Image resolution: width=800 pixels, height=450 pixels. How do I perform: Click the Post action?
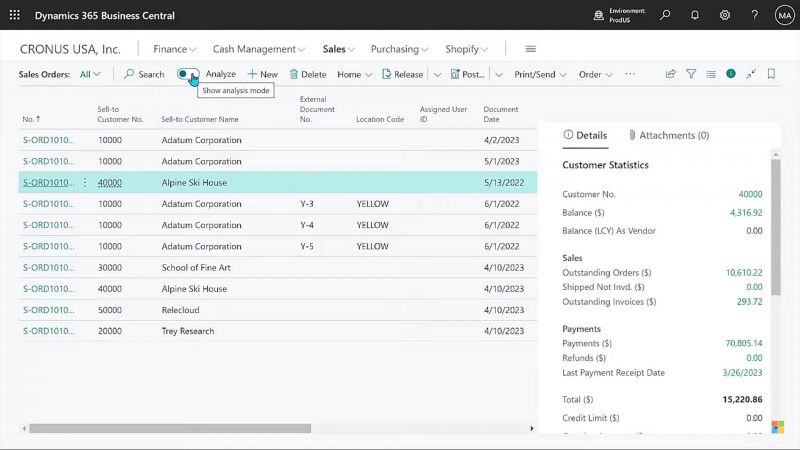pos(467,74)
